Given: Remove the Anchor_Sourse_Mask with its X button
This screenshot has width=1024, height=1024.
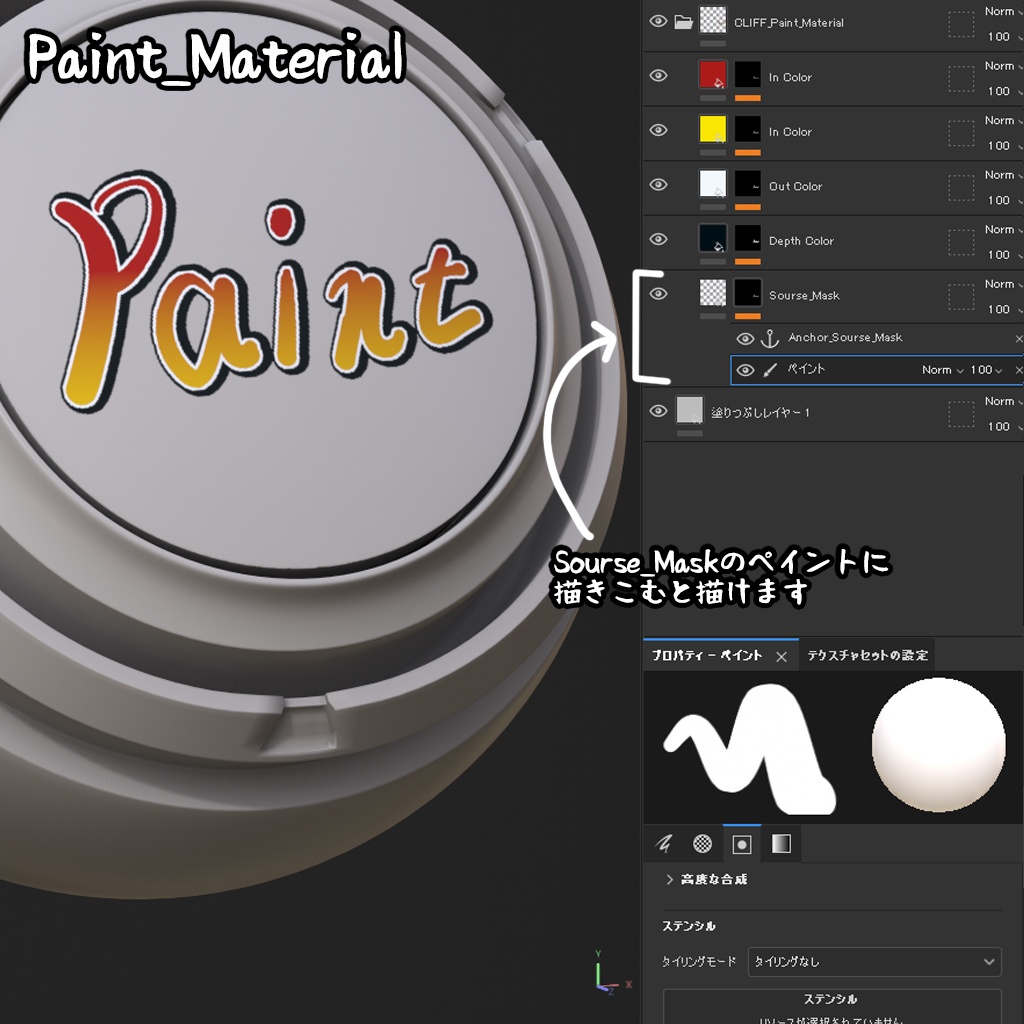Looking at the screenshot, I should tap(1018, 338).
